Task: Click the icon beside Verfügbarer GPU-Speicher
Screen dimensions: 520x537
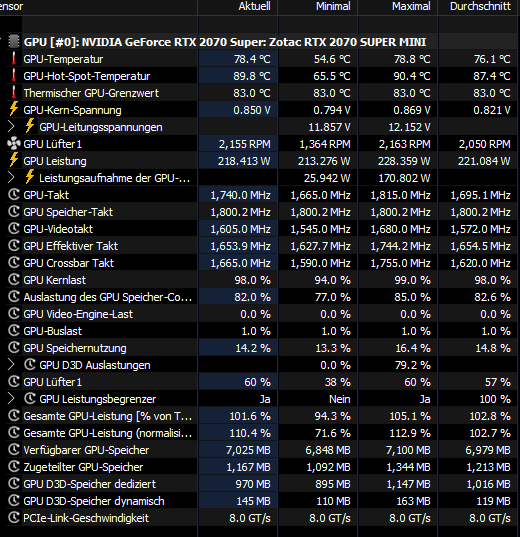Action: [x=14, y=450]
